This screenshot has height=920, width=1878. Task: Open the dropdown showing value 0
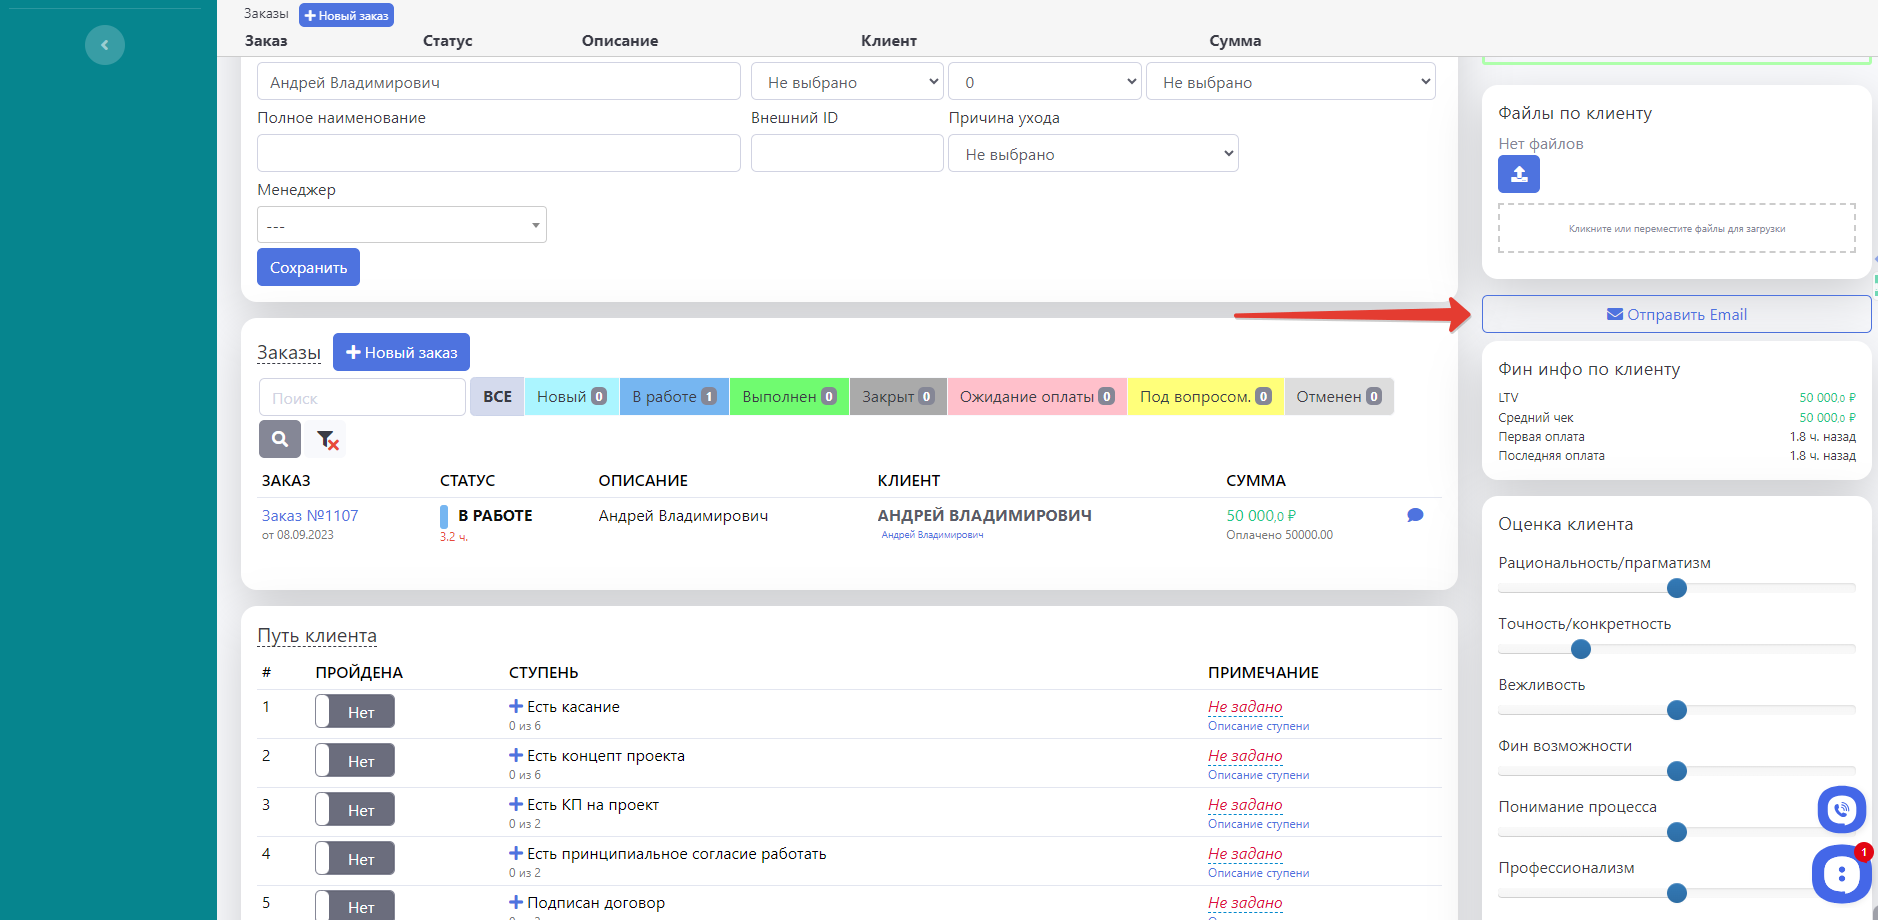click(1044, 82)
